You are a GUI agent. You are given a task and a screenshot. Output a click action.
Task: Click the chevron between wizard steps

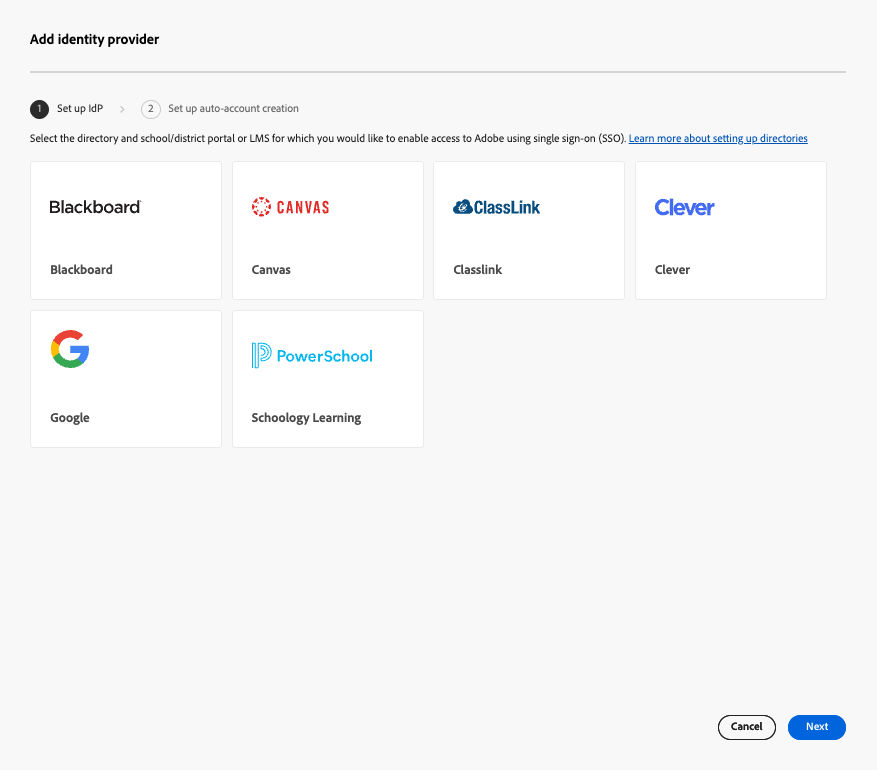coord(122,109)
